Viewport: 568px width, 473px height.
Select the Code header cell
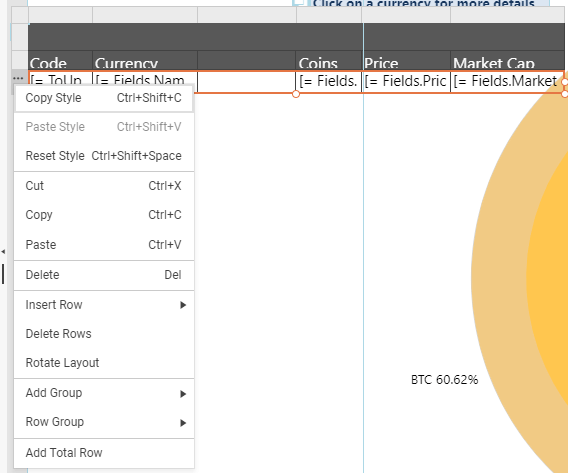point(60,61)
